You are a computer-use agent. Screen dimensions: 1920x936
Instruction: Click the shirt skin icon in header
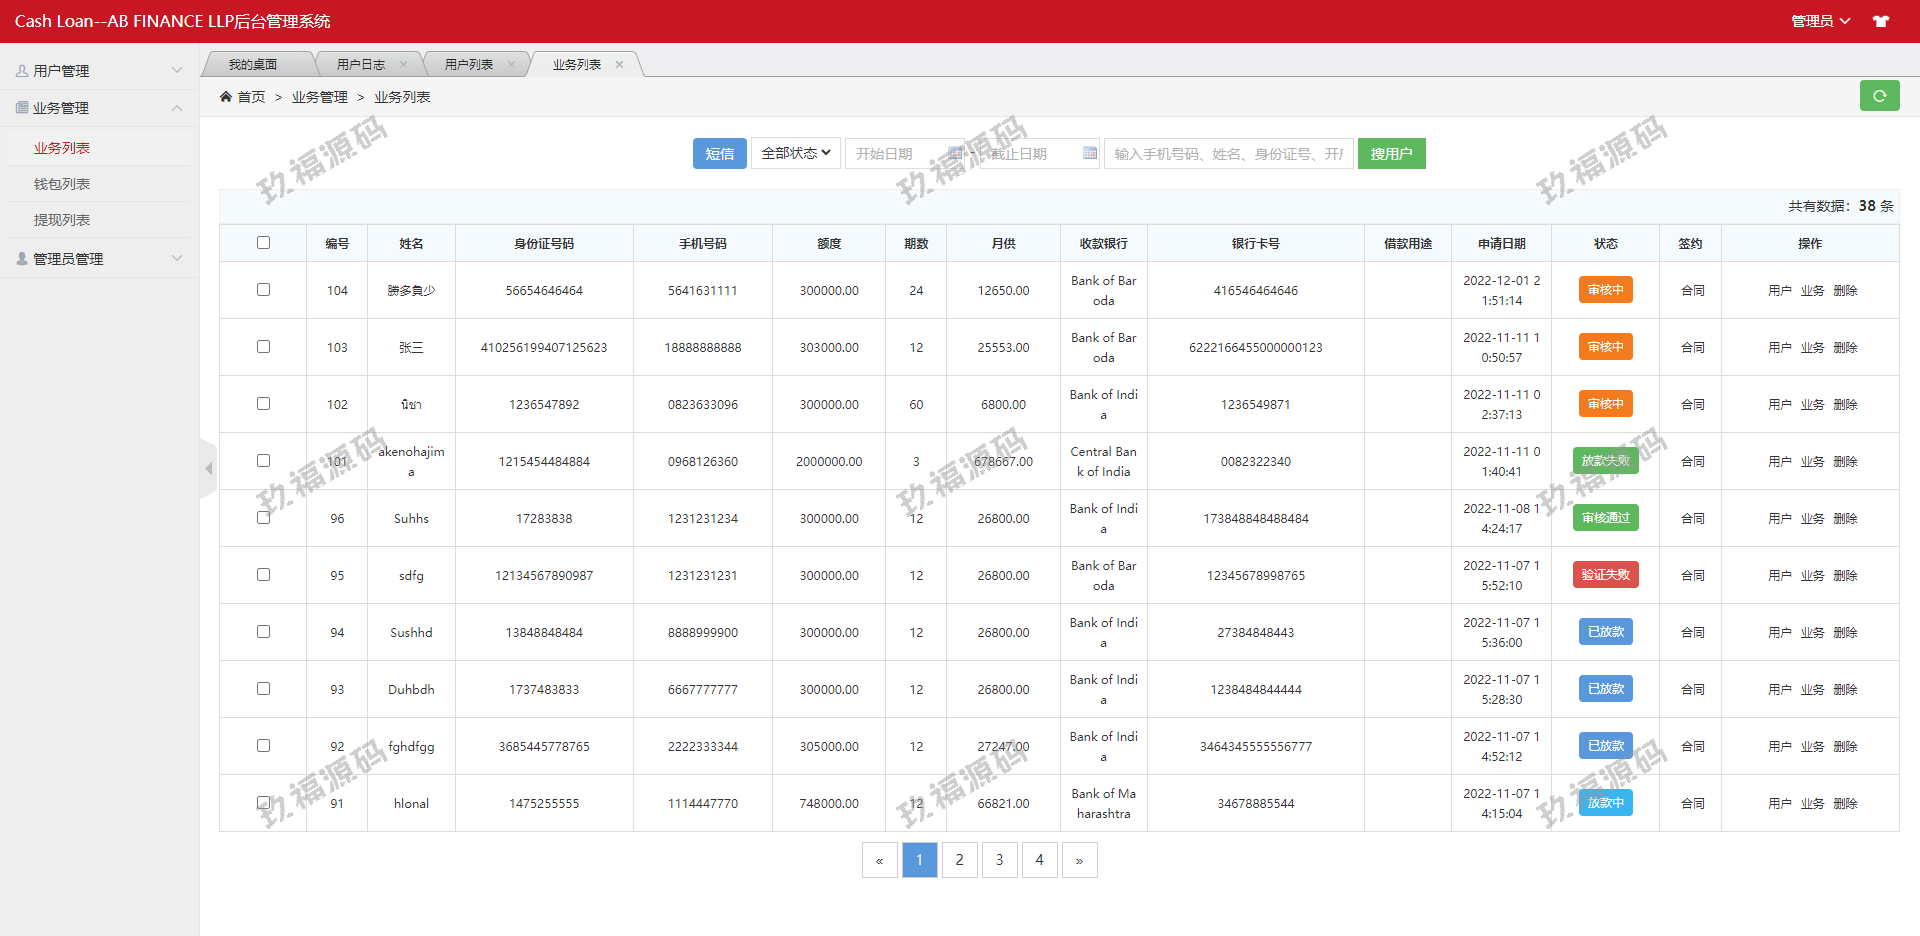pyautogui.click(x=1881, y=21)
